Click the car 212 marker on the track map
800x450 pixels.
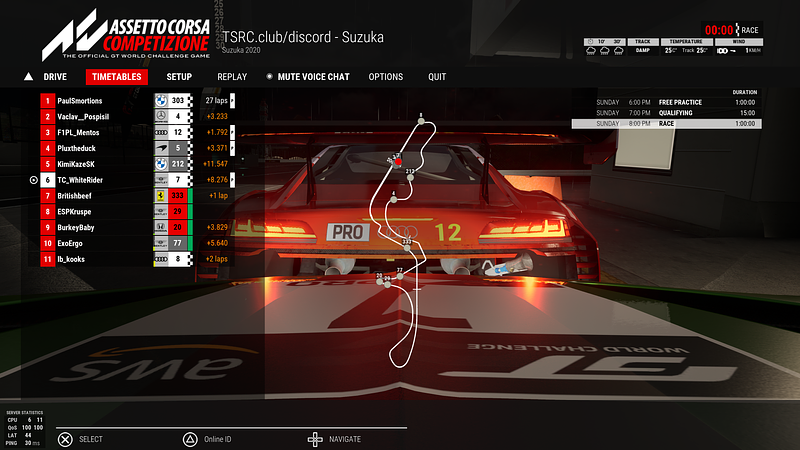(410, 178)
